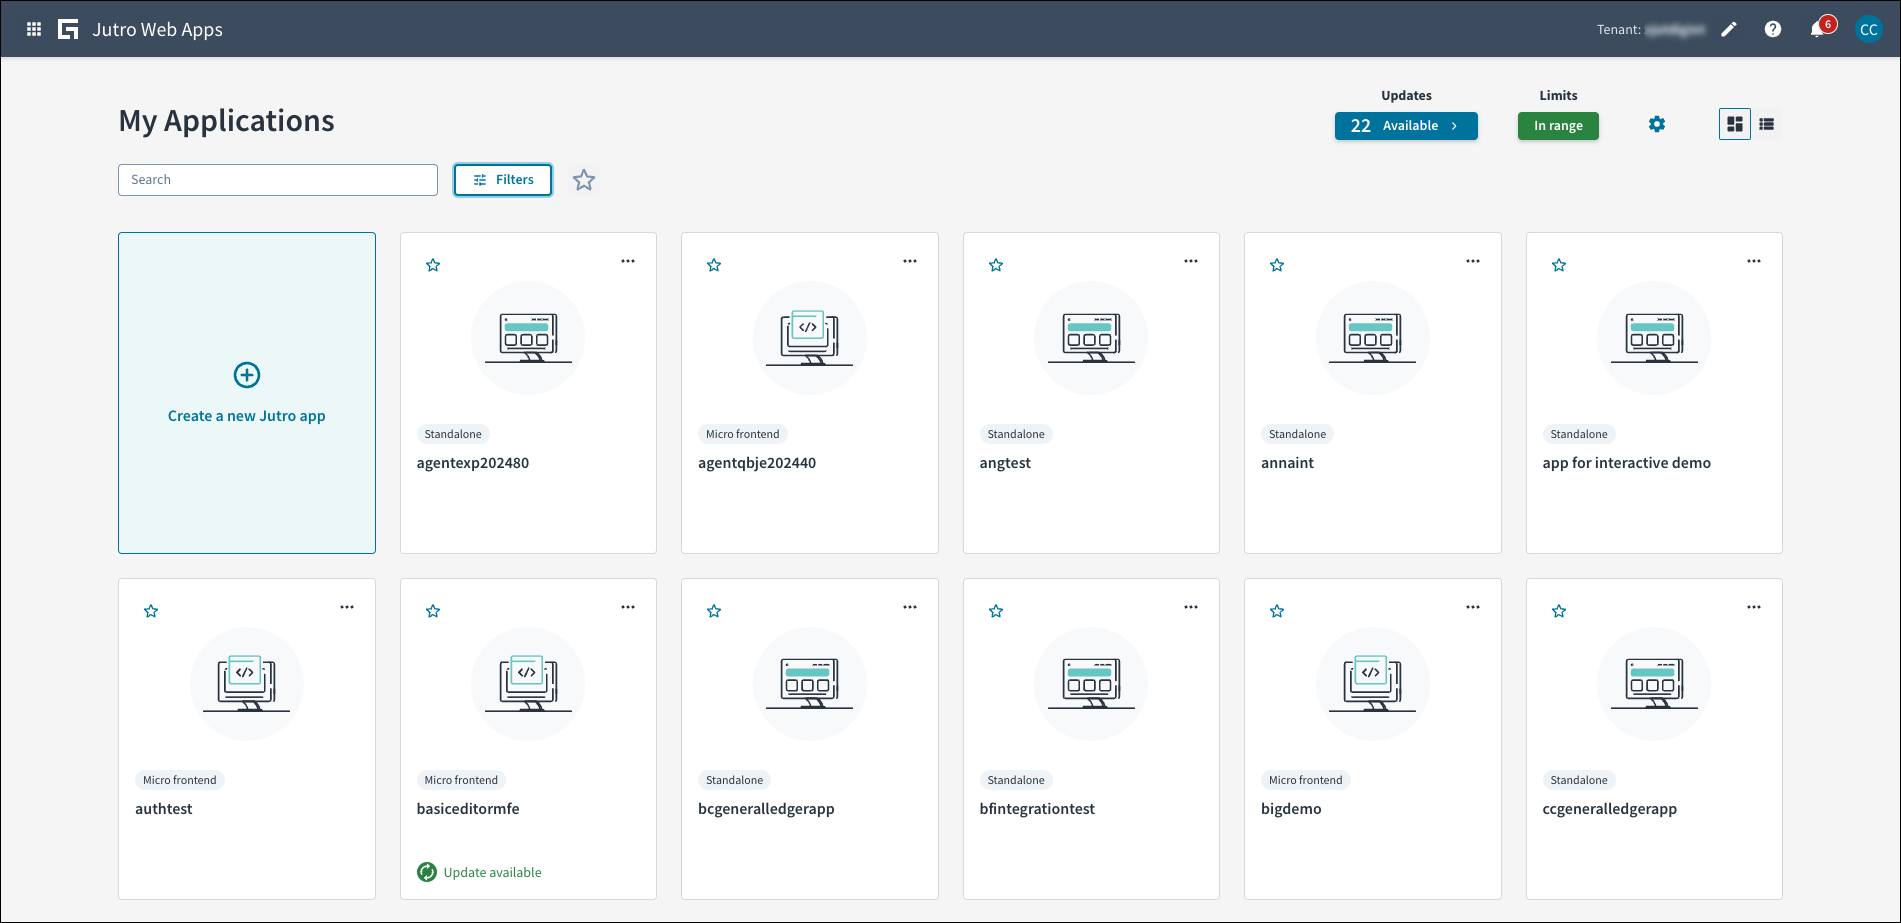This screenshot has height=923, width=1901.
Task: Open the options menu on angtest card
Action: 1191,260
